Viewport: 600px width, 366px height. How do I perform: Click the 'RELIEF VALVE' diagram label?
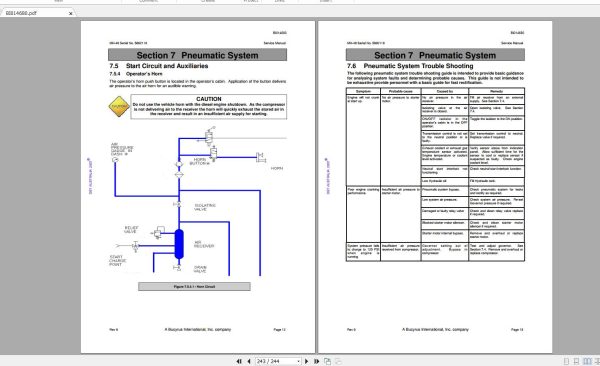131,229
